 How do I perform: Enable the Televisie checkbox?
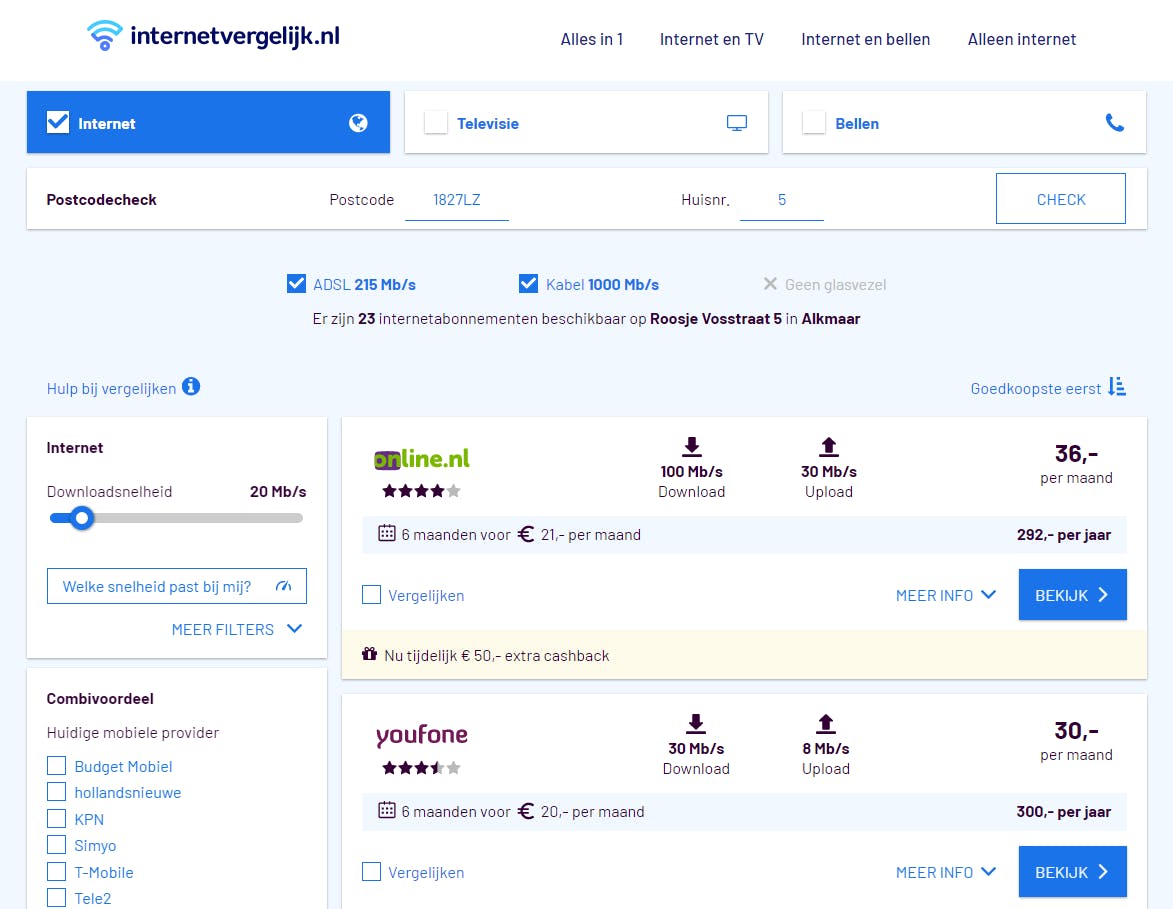point(435,122)
